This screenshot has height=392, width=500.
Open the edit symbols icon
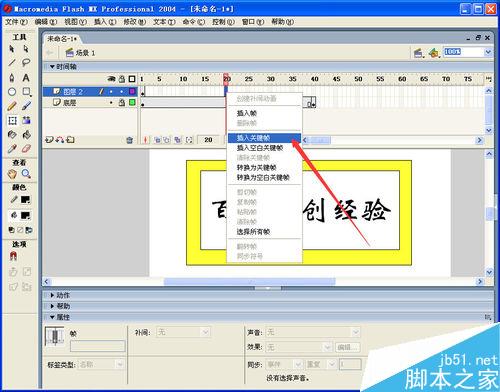(x=434, y=53)
